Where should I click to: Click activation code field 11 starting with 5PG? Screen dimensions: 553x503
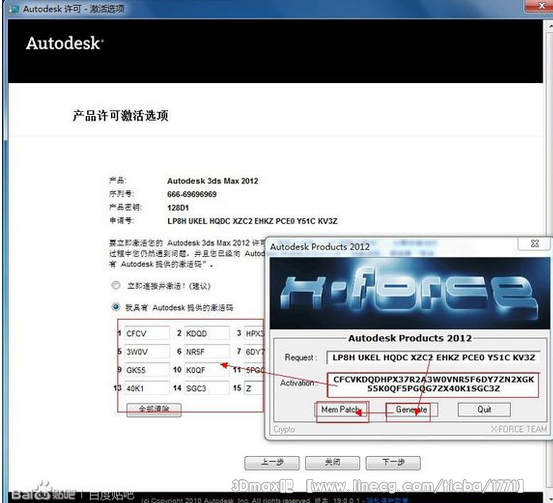pyautogui.click(x=254, y=370)
